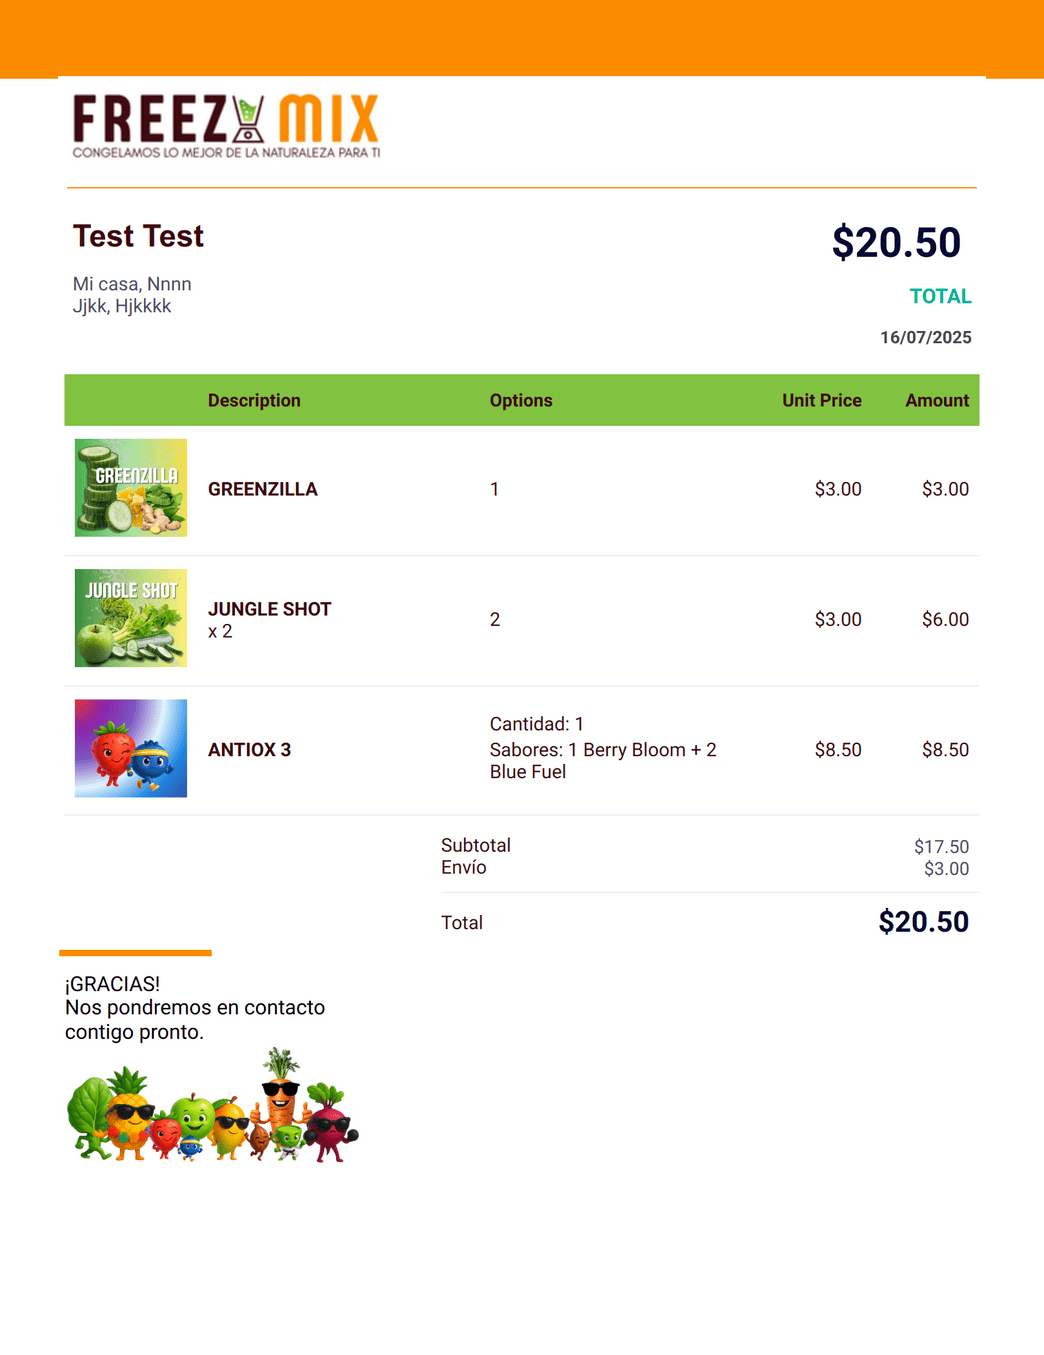Click the Description column header
Viewport: 1044px width, 1355px height.
click(254, 400)
